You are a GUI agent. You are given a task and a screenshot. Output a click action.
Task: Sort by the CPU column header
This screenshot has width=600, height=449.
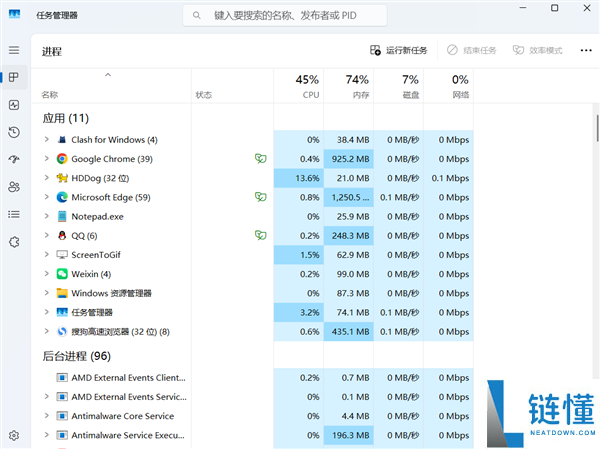point(299,86)
